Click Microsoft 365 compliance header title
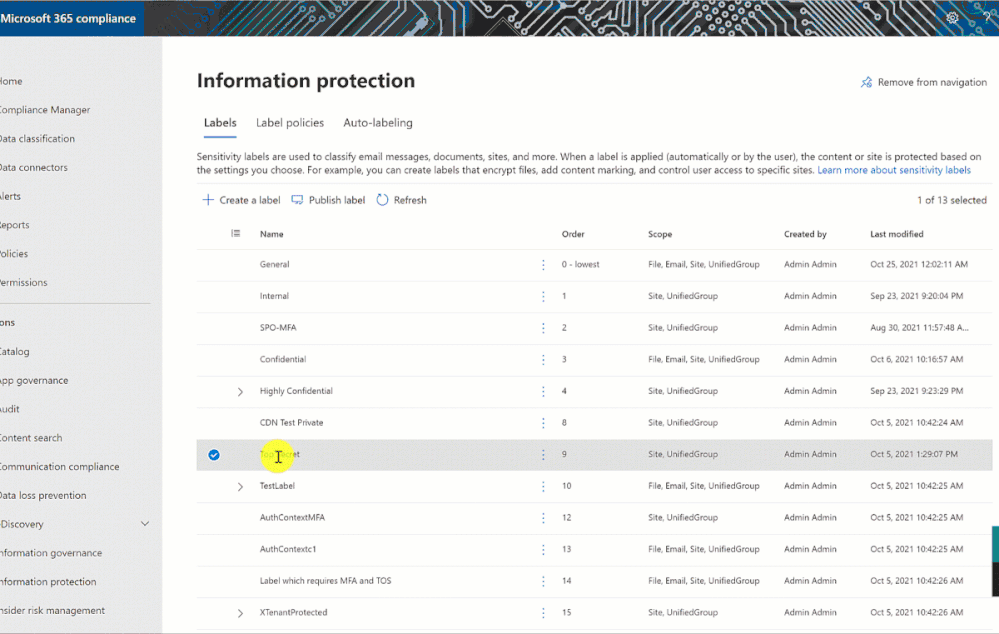The height and width of the screenshot is (634, 999). (68, 18)
